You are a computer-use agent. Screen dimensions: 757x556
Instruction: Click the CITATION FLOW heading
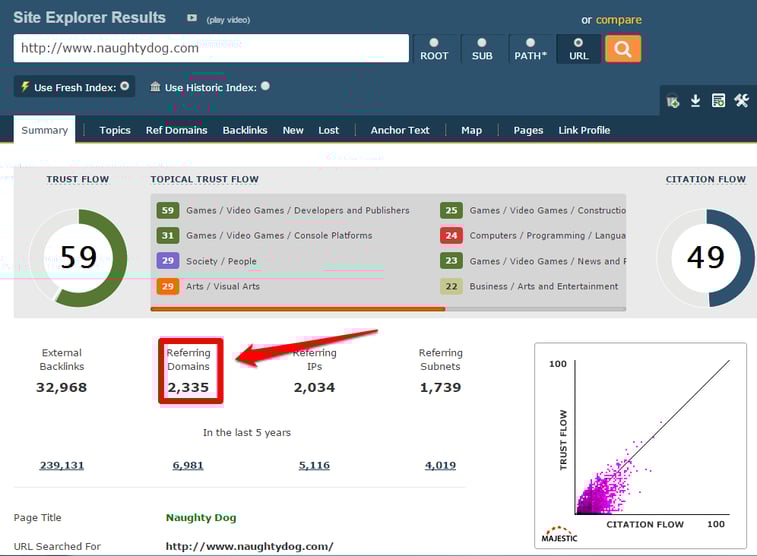click(706, 180)
